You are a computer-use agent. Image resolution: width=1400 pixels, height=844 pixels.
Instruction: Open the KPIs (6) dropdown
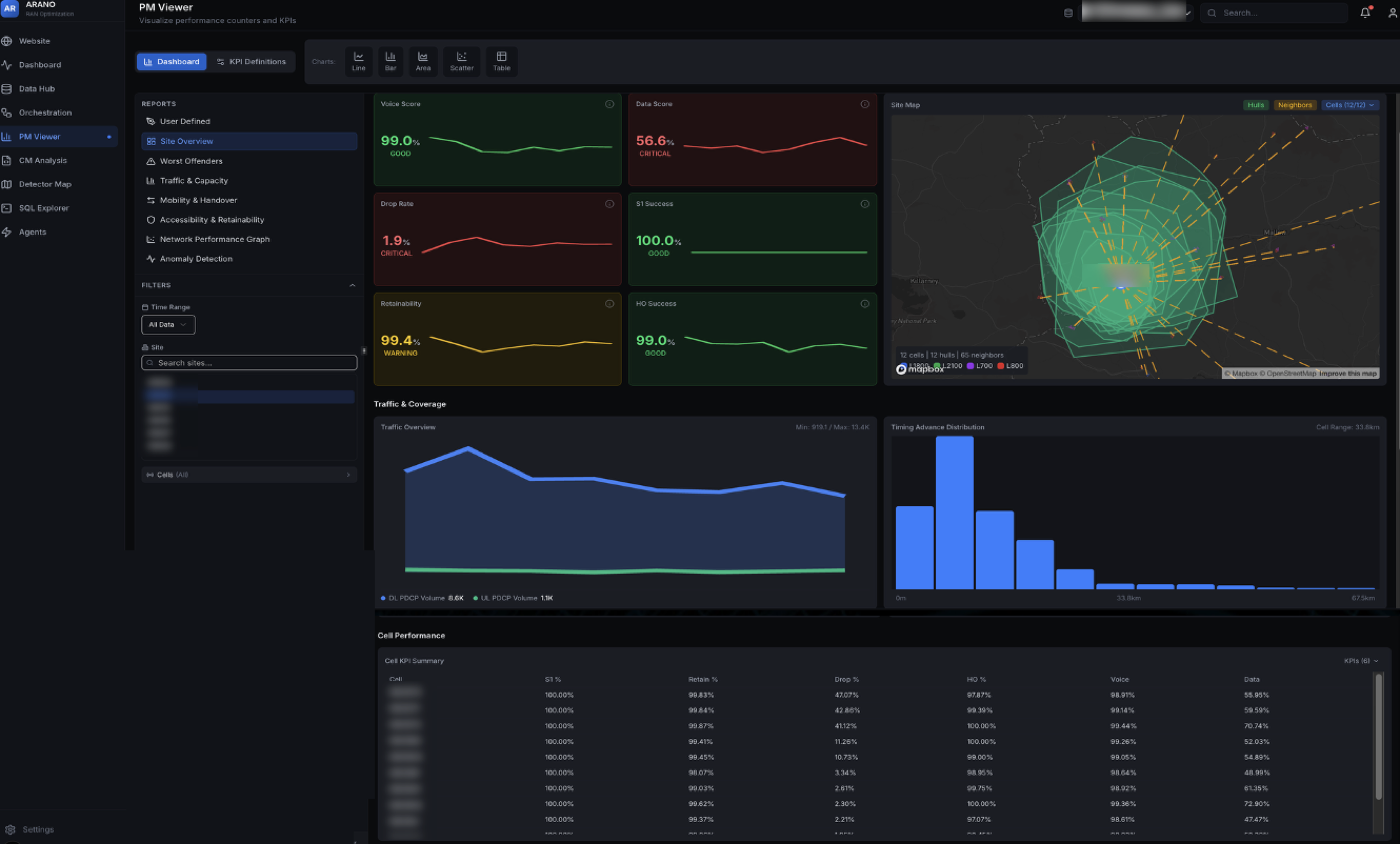click(1361, 661)
